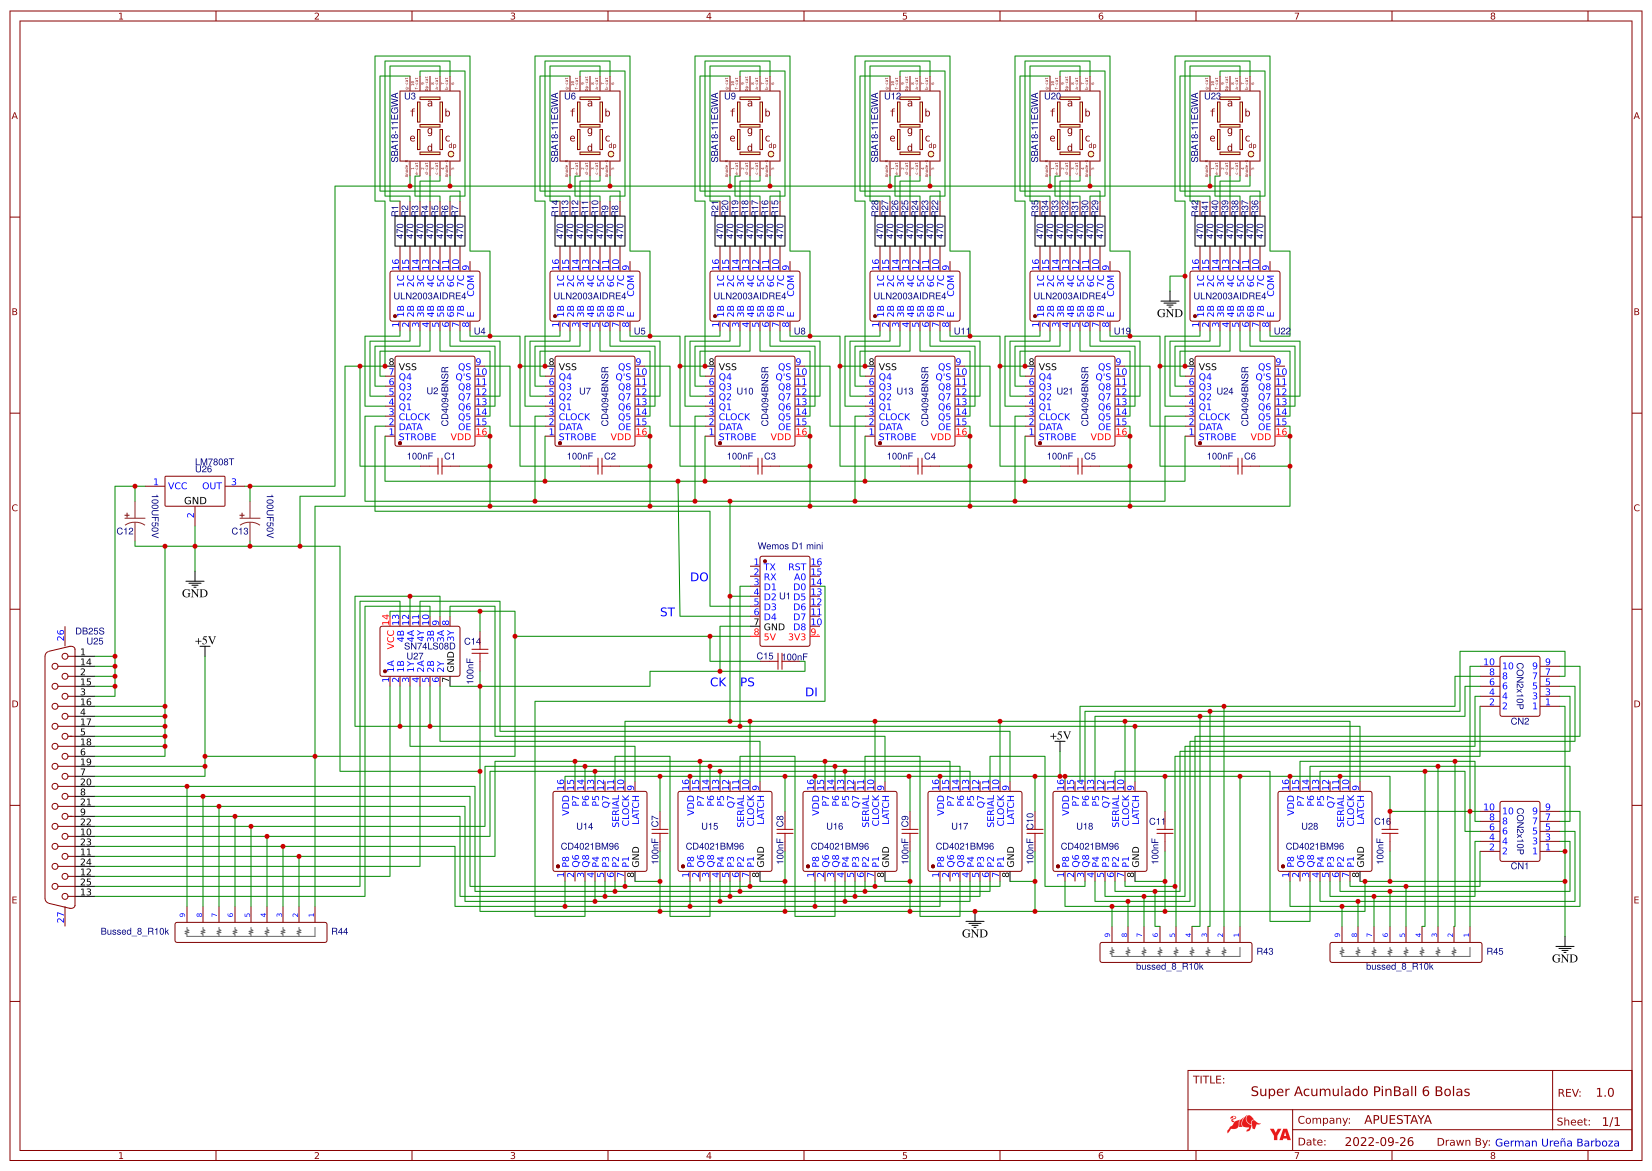Select the DB25S connector U25
Viewport: 1652px width, 1171px height.
62,775
